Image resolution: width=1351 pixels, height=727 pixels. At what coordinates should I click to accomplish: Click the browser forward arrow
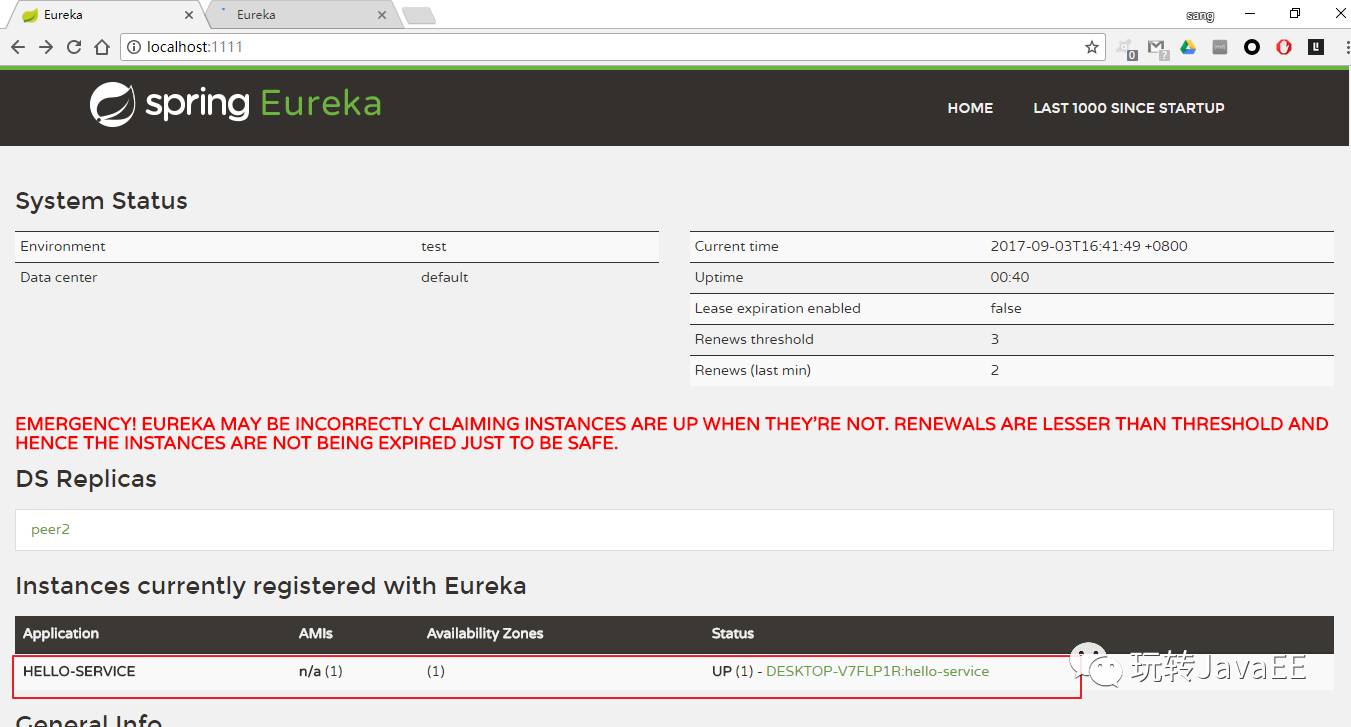46,47
